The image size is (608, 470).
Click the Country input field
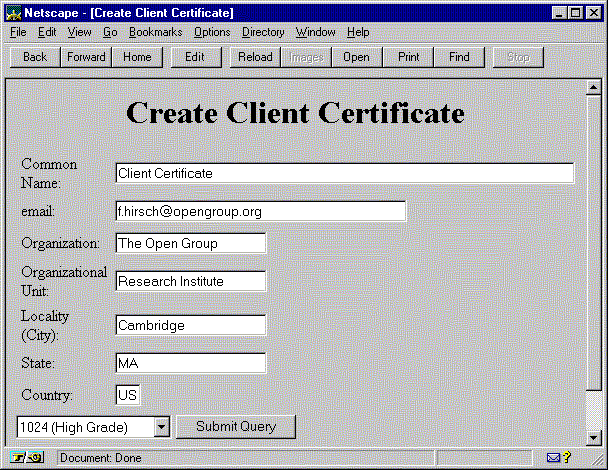(x=128, y=395)
